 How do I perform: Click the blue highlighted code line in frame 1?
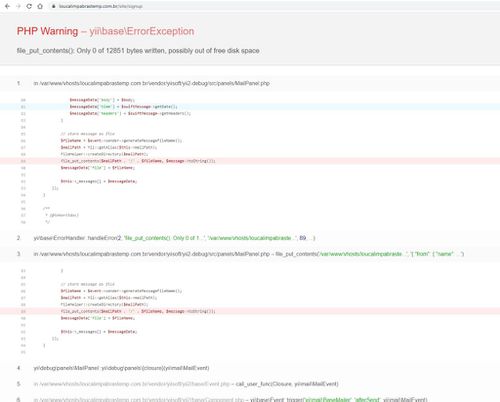tap(250, 107)
